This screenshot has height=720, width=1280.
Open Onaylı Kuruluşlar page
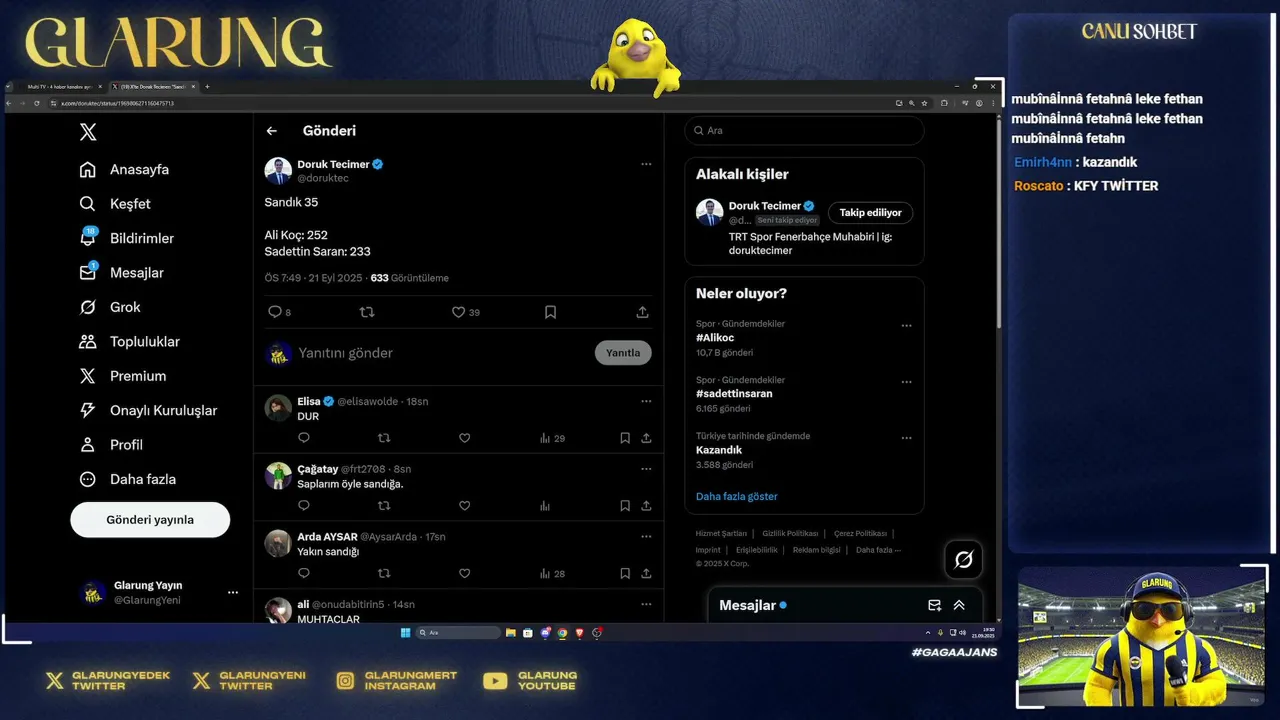point(148,410)
